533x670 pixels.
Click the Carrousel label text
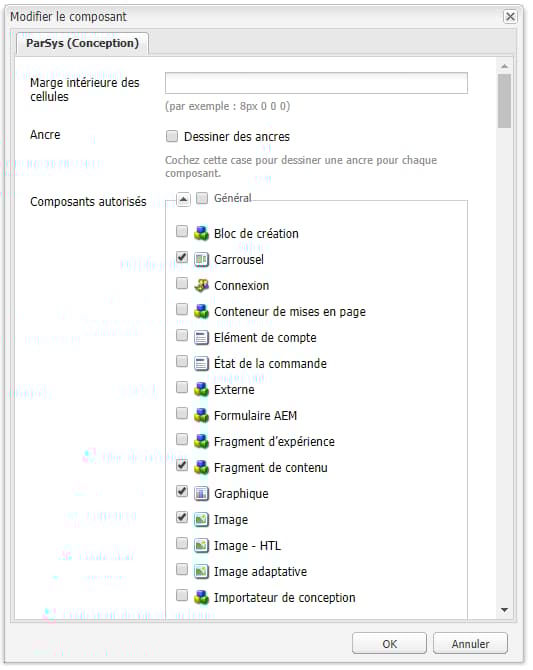[239, 260]
